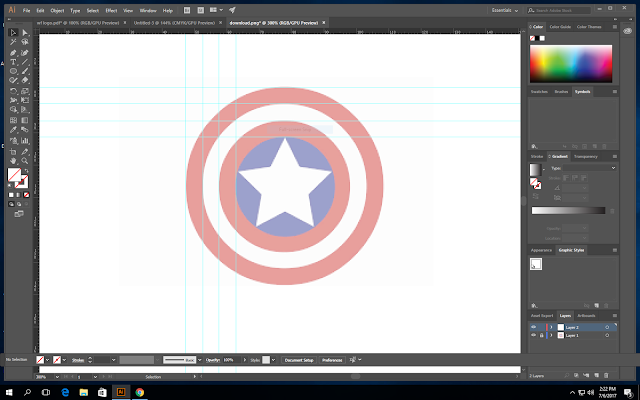
Task: Enable Draw Behind mode
Action: pos(19,204)
